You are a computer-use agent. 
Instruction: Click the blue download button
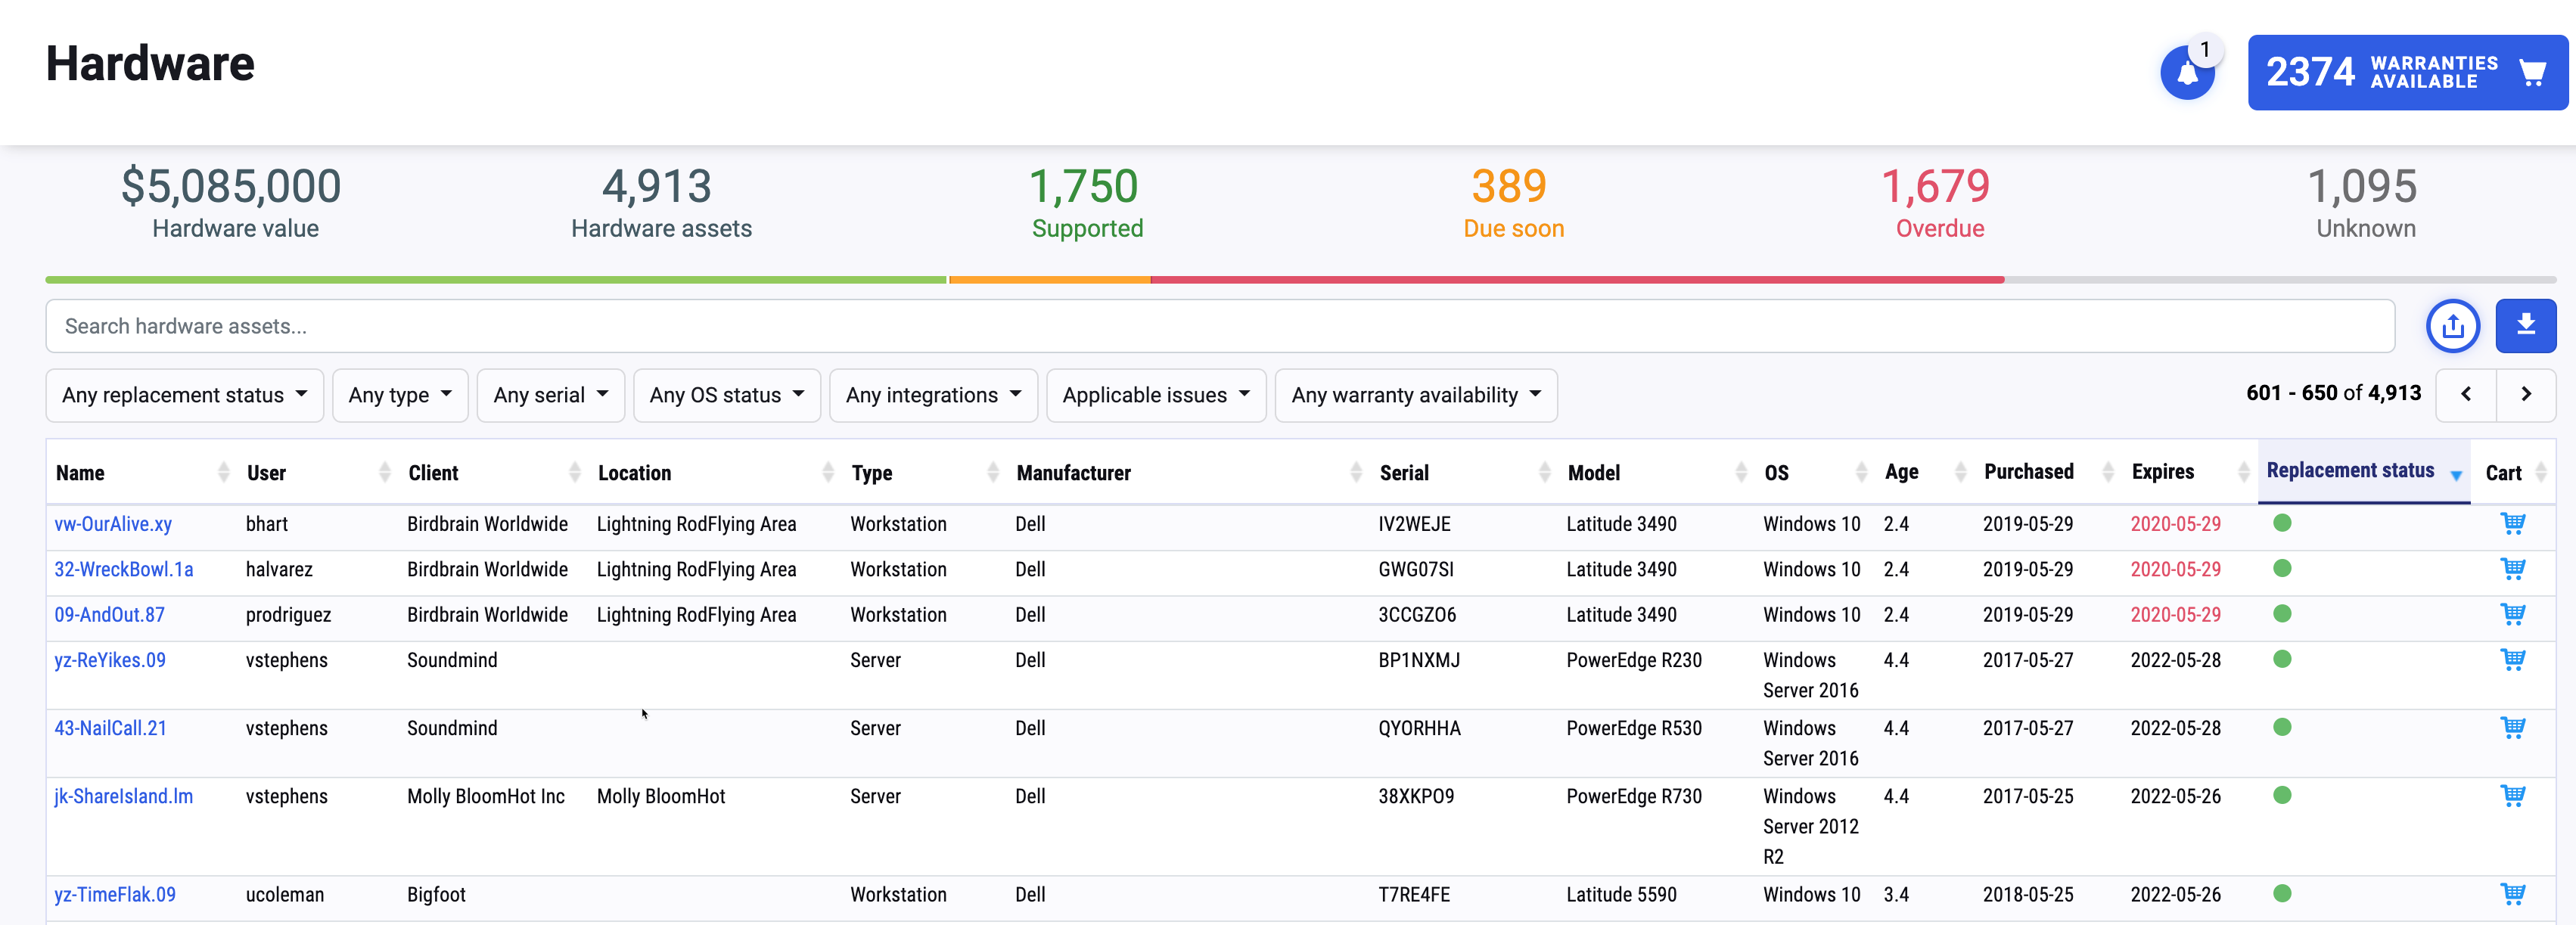2525,326
